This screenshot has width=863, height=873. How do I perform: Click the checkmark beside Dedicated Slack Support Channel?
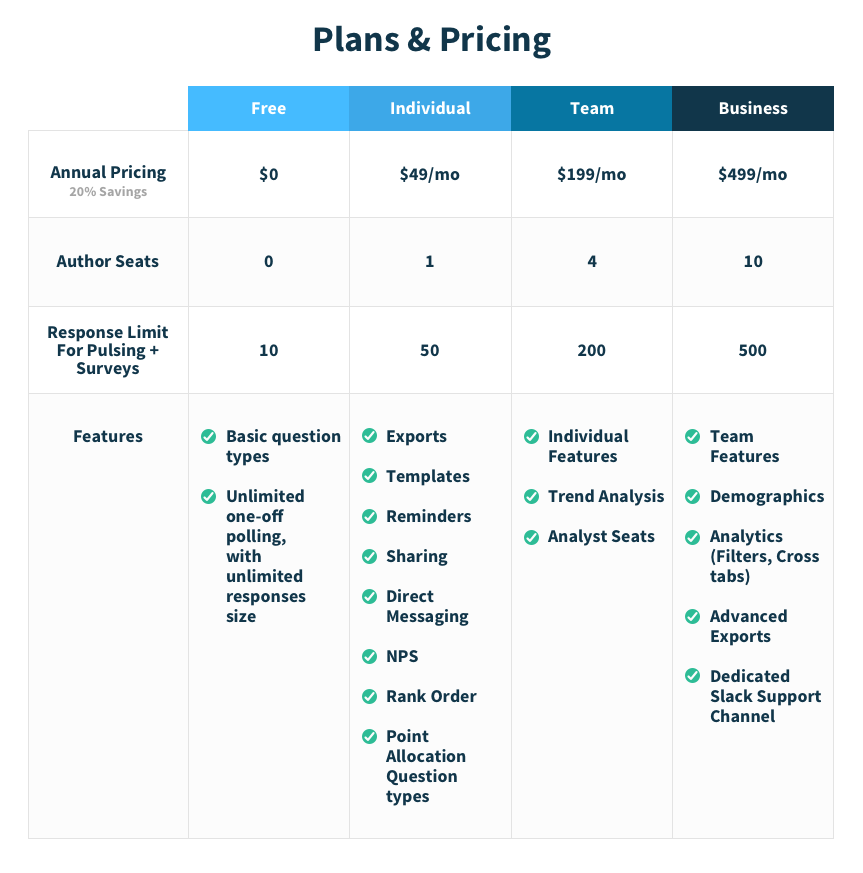pyautogui.click(x=693, y=676)
